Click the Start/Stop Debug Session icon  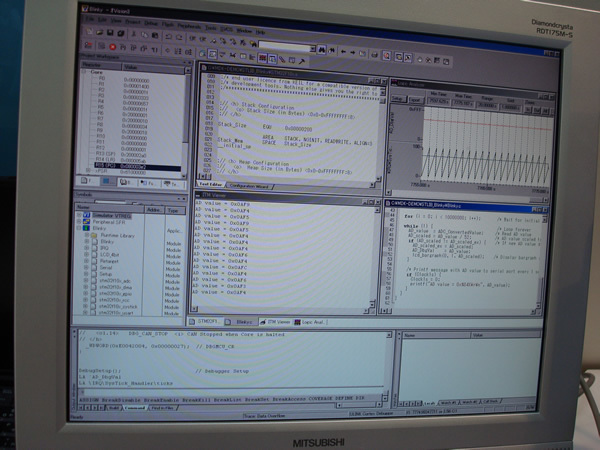point(386,56)
